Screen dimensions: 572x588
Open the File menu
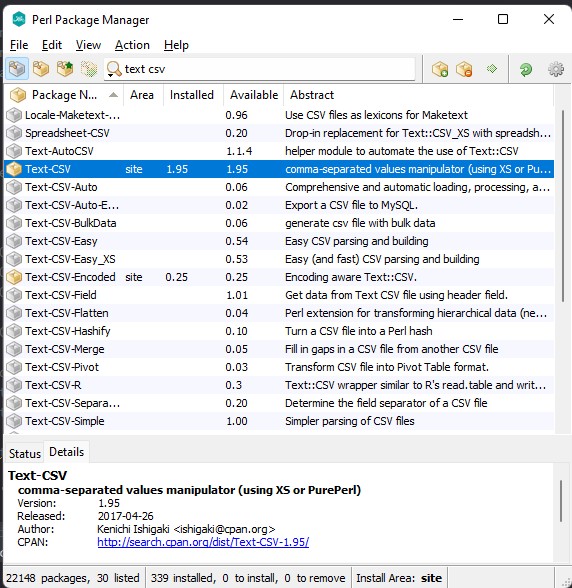[19, 45]
